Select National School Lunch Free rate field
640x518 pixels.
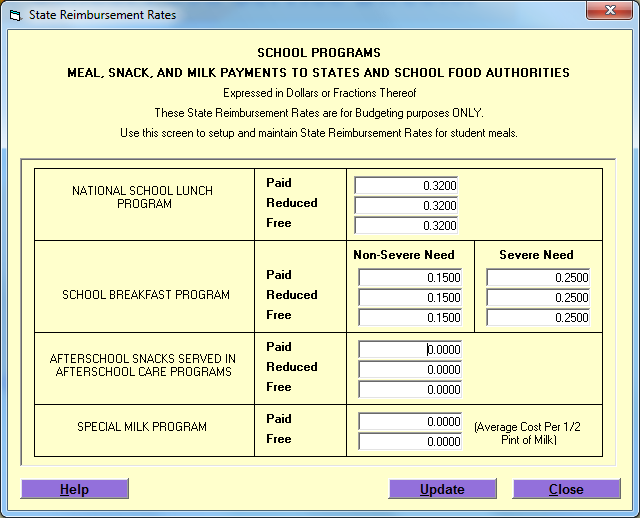(x=406, y=226)
